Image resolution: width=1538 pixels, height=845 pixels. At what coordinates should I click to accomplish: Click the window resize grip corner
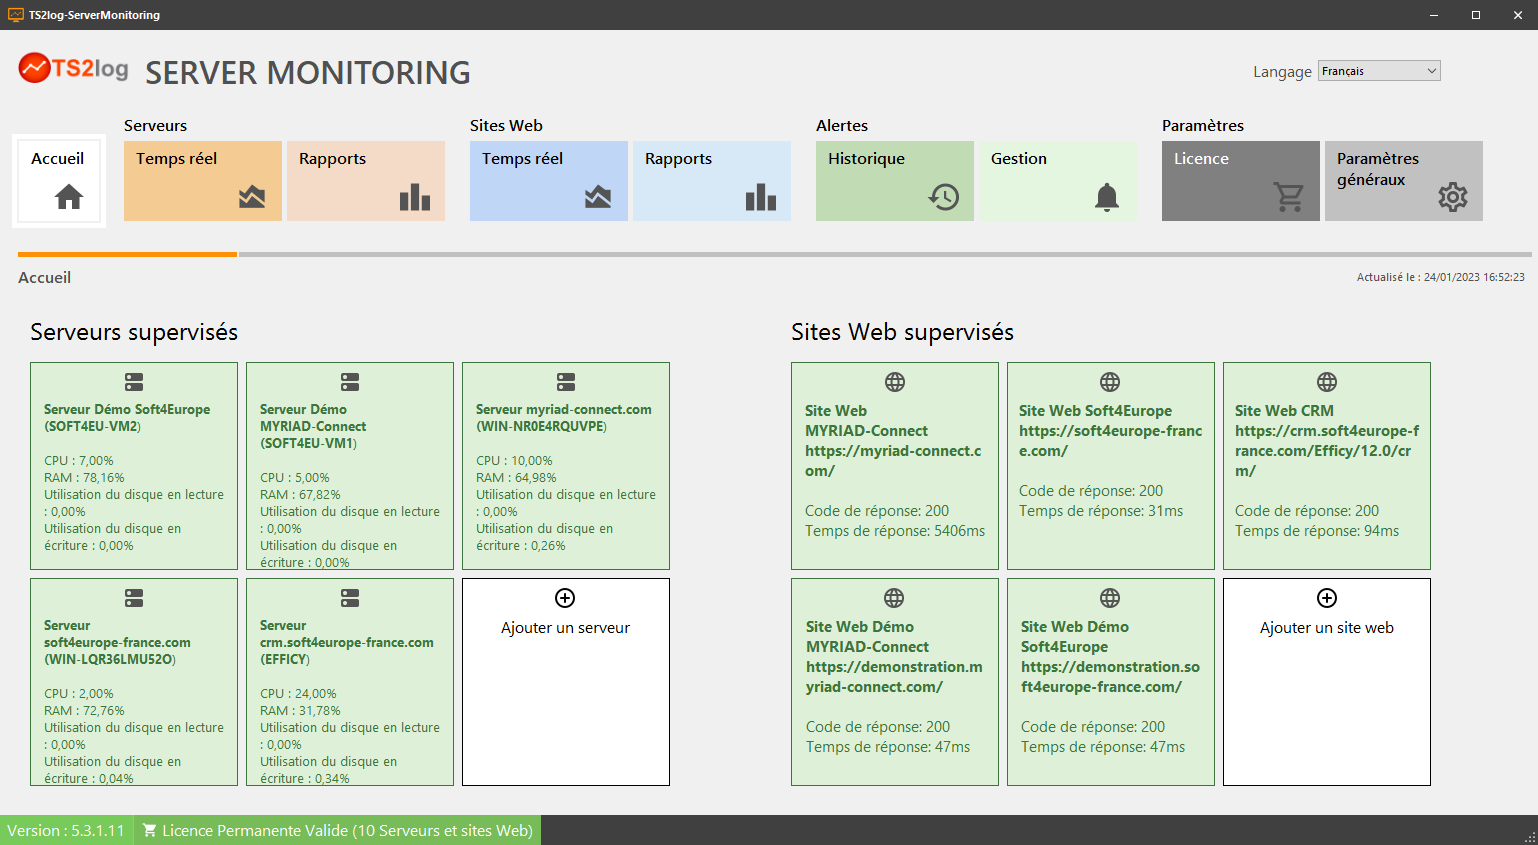[x=1530, y=837]
